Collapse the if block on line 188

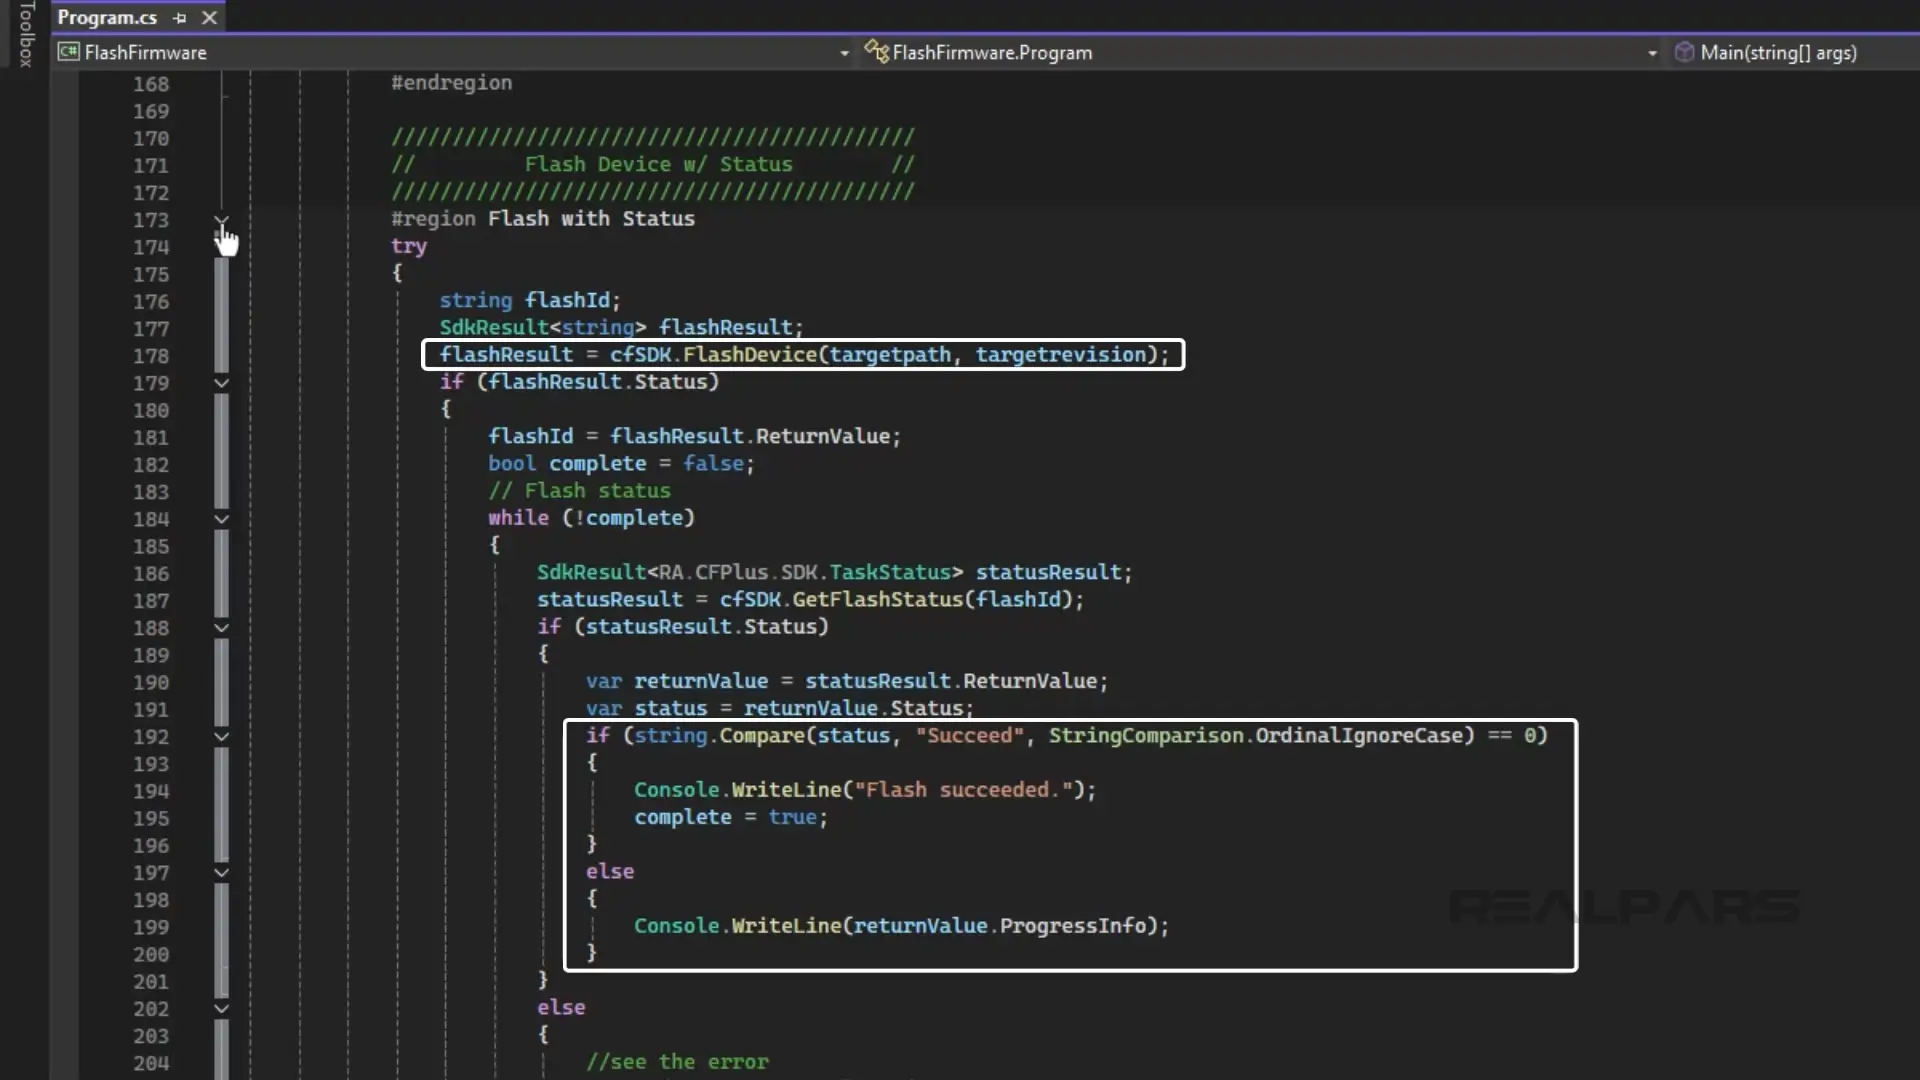[222, 628]
